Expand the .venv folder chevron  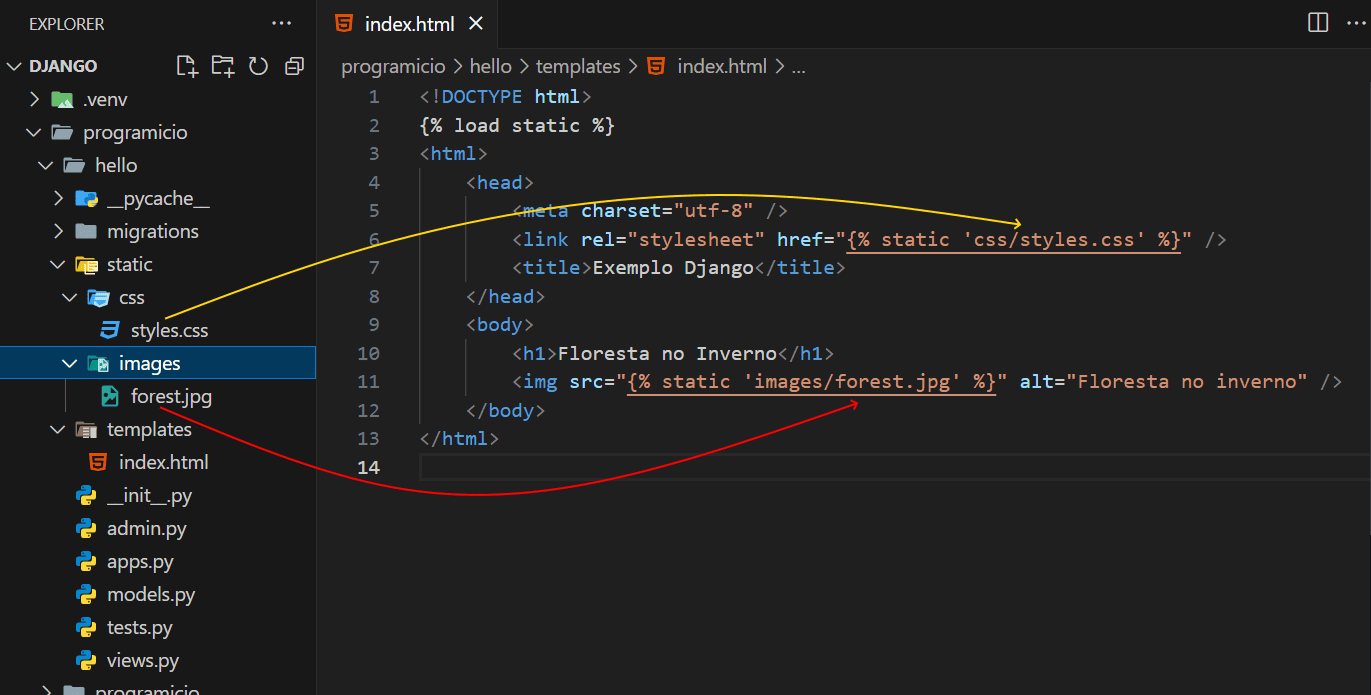click(x=34, y=99)
